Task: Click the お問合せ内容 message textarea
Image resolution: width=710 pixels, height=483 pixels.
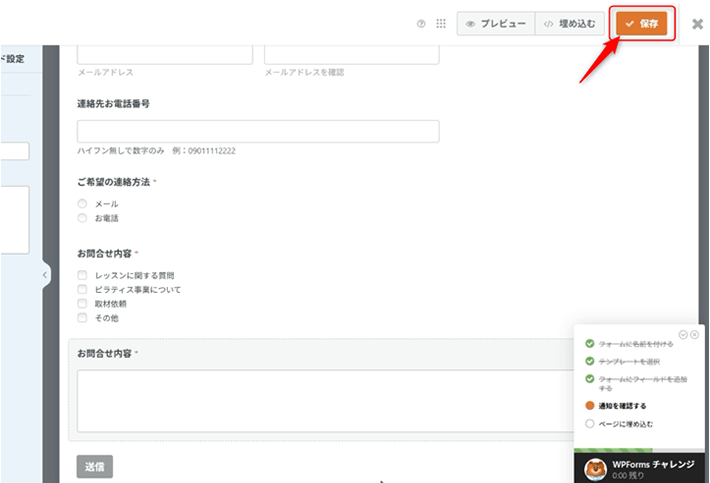Action: (326, 401)
